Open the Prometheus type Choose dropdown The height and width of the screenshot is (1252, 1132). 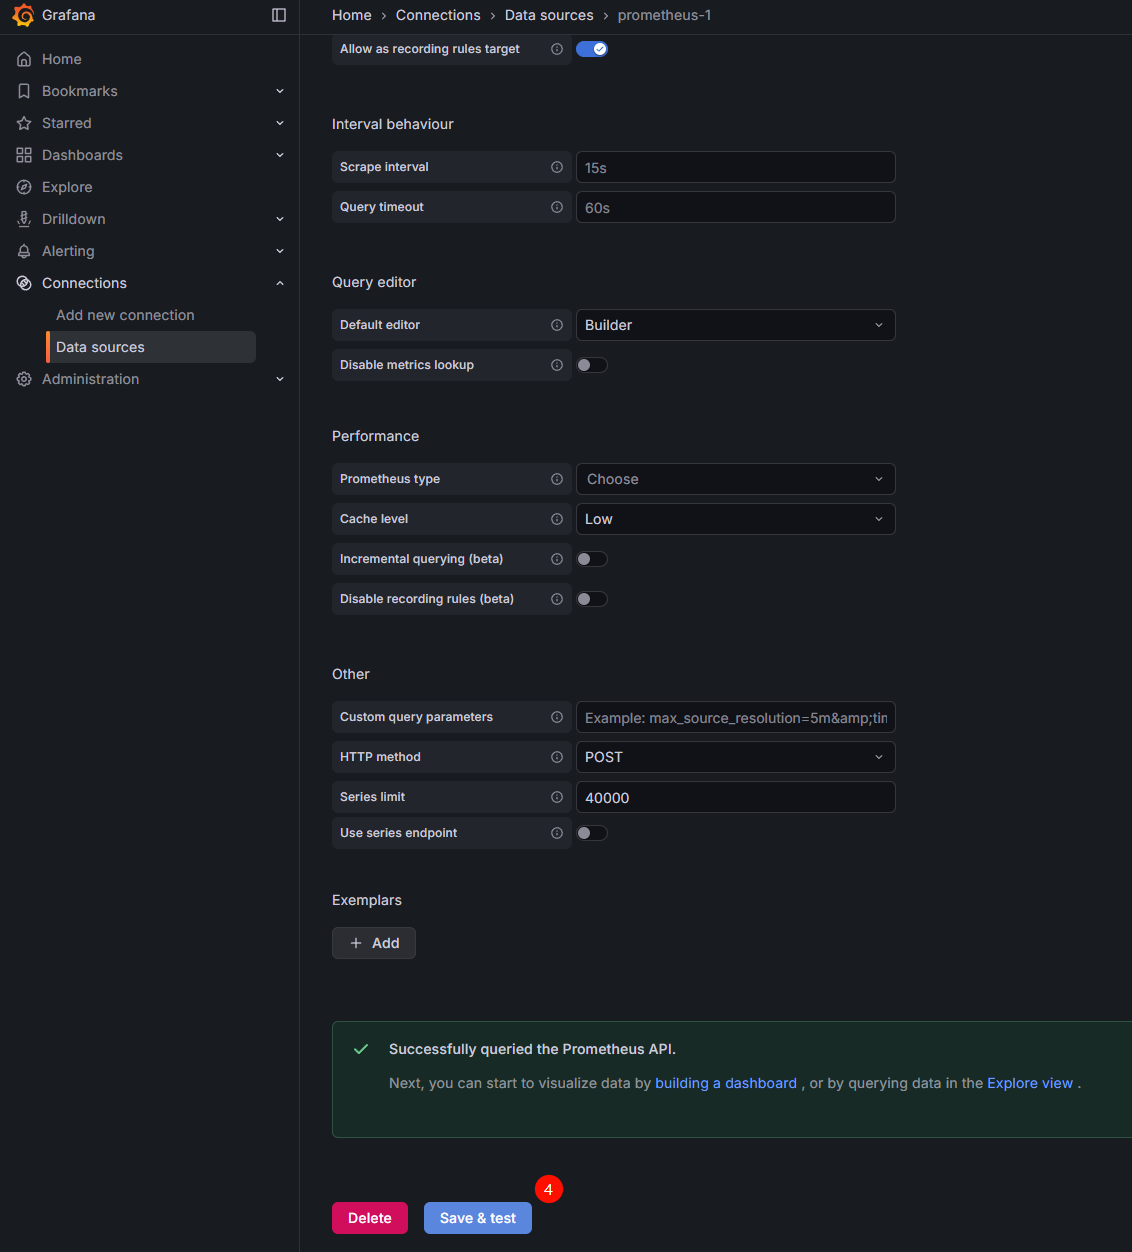[x=735, y=479]
